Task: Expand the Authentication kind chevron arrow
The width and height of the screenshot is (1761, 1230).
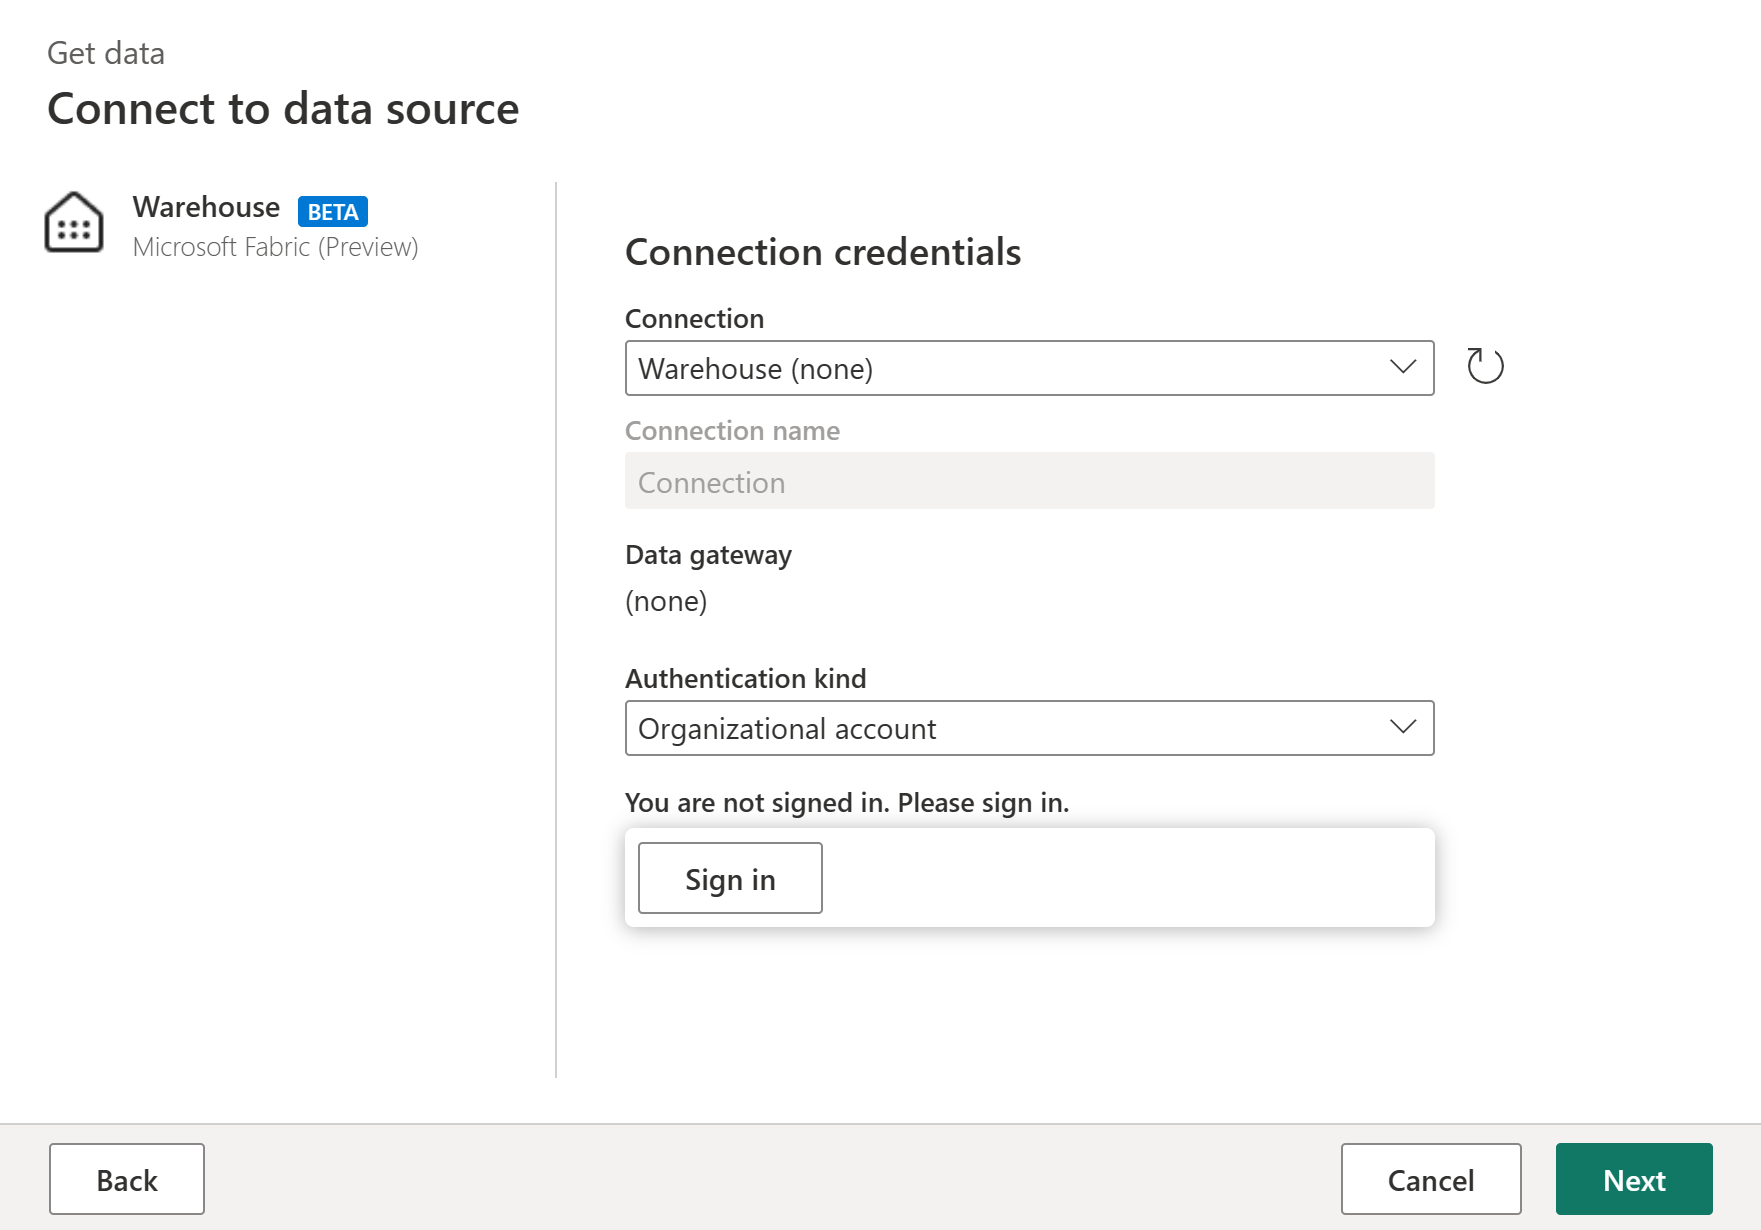Action: (1403, 727)
